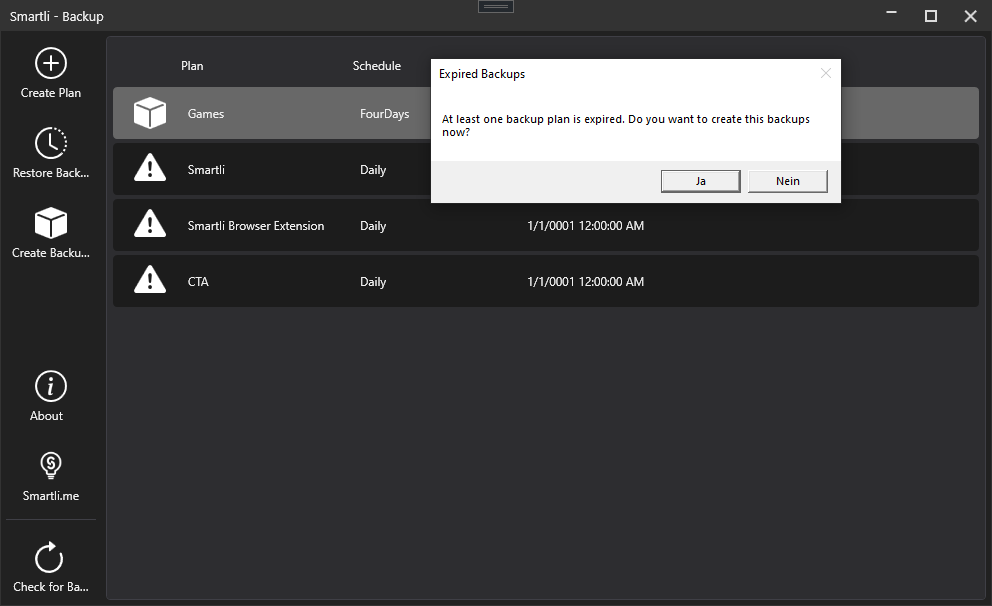Open the Smartli.me lightbulb icon
Image resolution: width=992 pixels, height=606 pixels.
[50, 465]
